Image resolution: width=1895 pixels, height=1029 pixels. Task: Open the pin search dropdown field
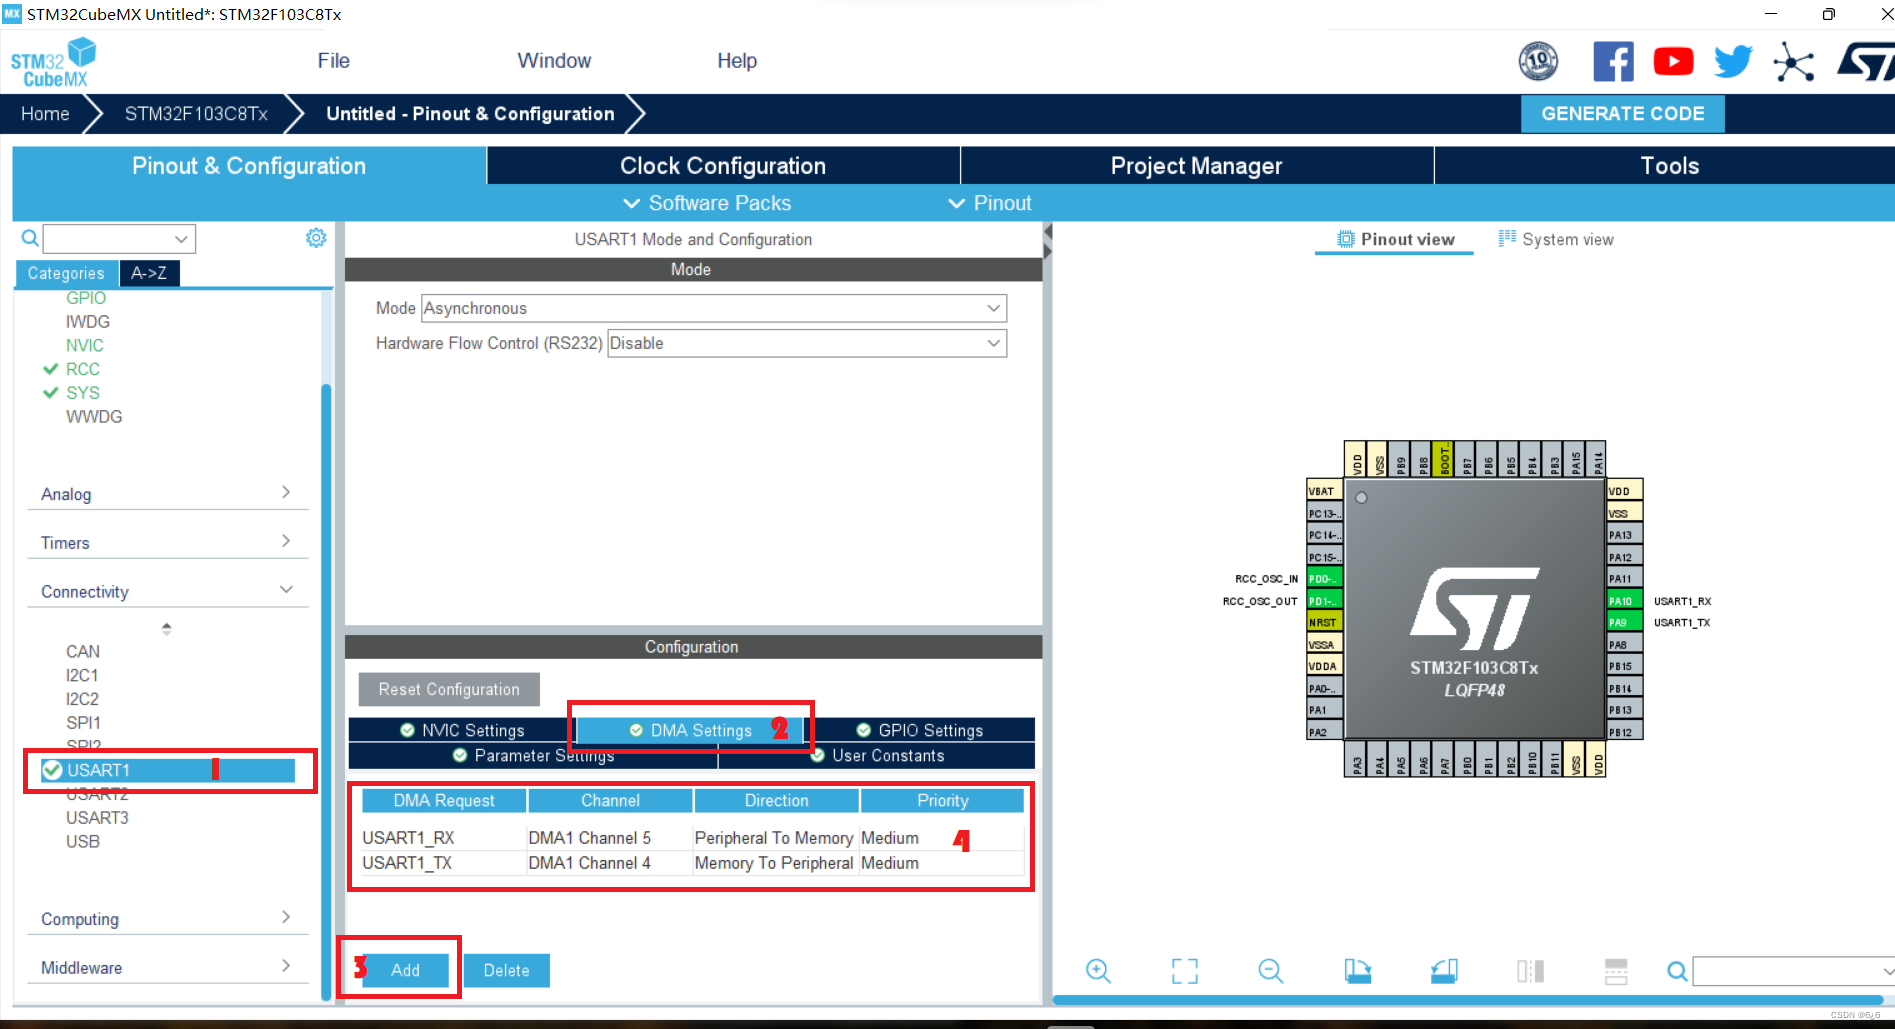[1793, 971]
